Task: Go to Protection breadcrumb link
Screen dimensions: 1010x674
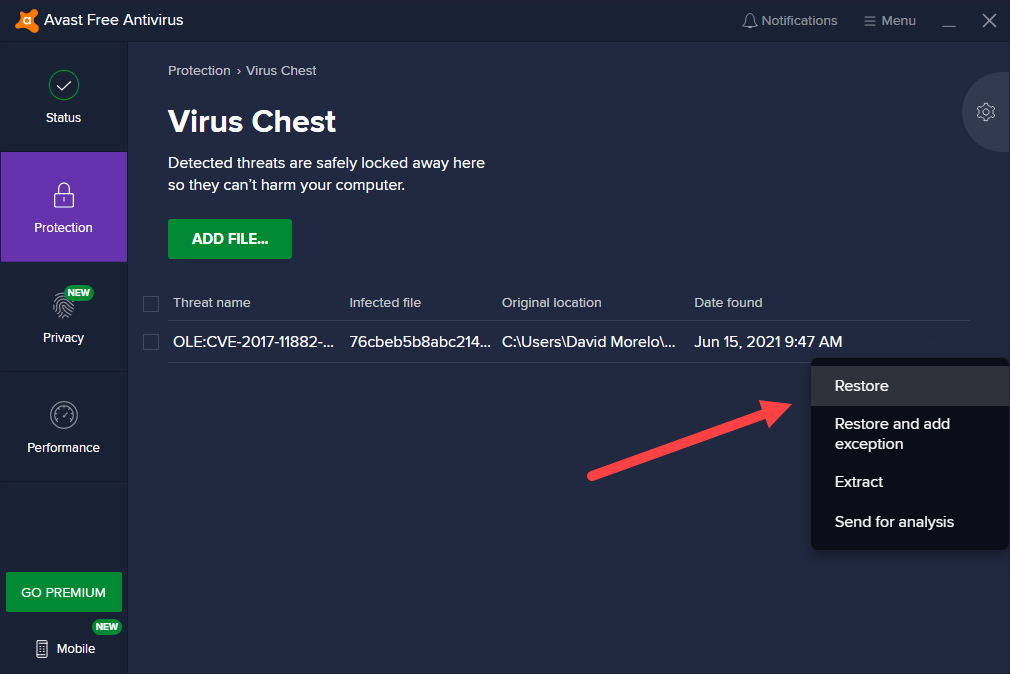Action: pos(199,71)
